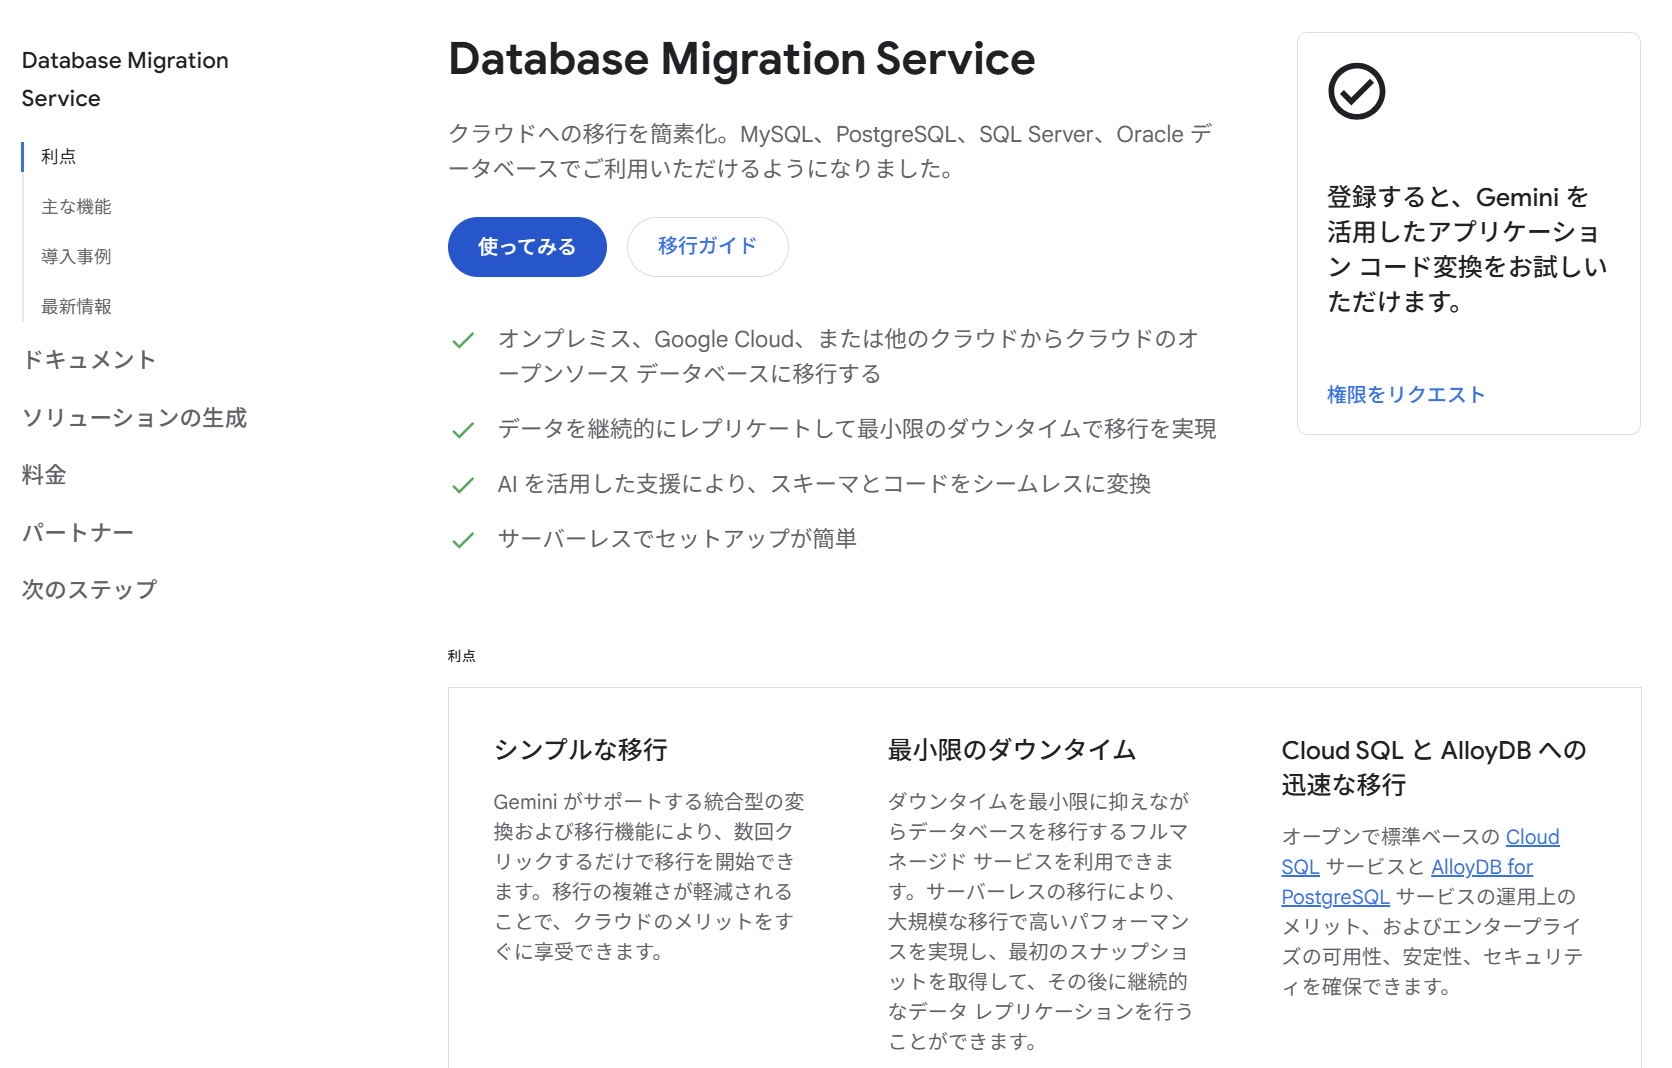The image size is (1672, 1068).
Task: Click checkmark beside サーバーレスでセットアップが簡単 bullet
Action: click(x=463, y=541)
